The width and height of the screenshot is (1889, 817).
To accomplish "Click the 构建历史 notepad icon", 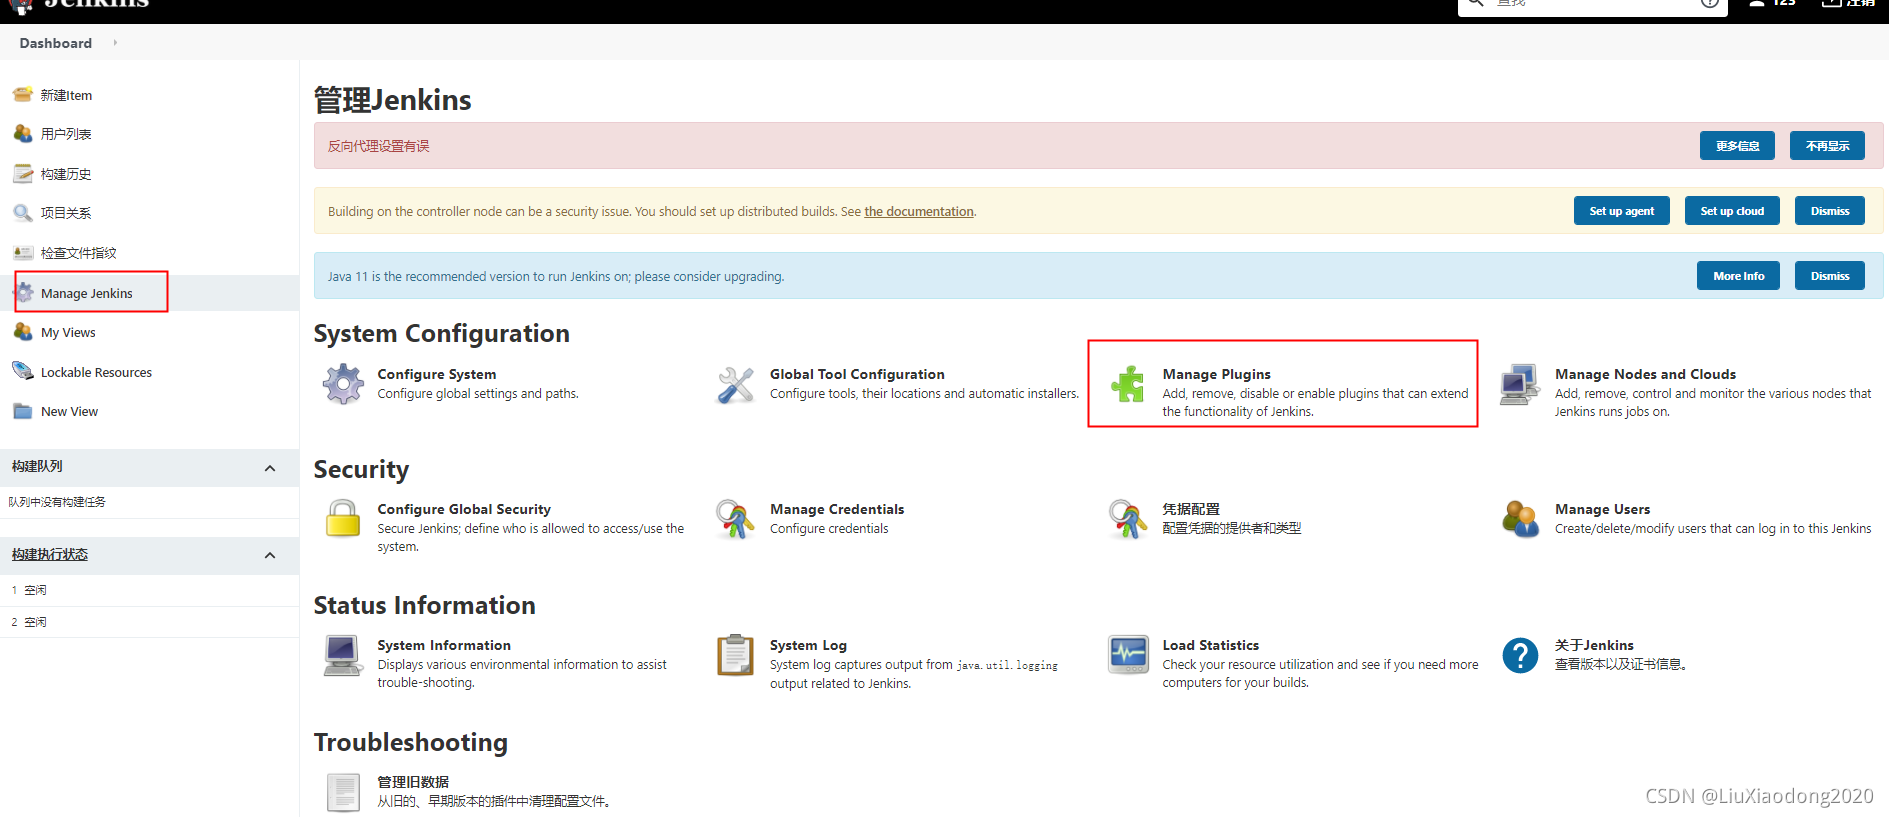I will pos(23,173).
